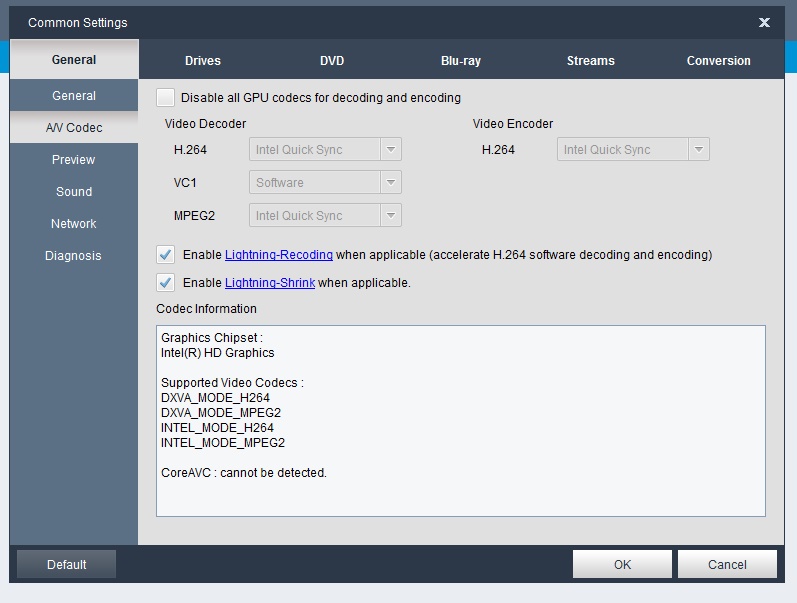Uncheck Enable Lightning-Recoding checkbox

pyautogui.click(x=165, y=254)
